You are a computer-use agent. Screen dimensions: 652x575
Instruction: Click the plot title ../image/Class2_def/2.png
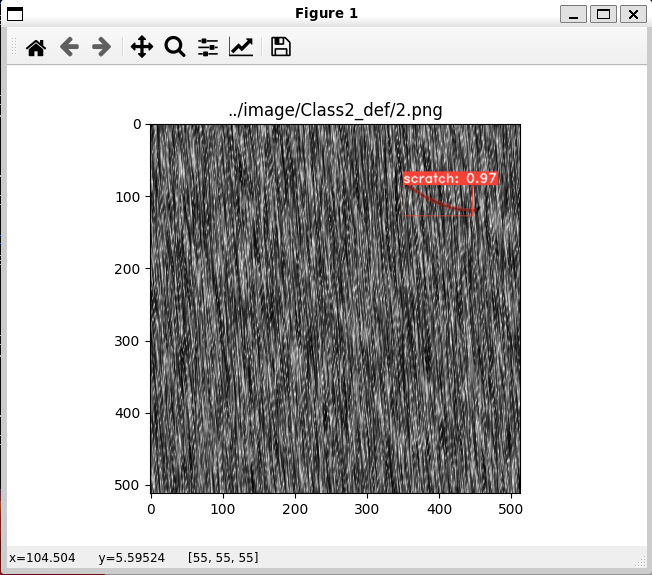pos(335,110)
